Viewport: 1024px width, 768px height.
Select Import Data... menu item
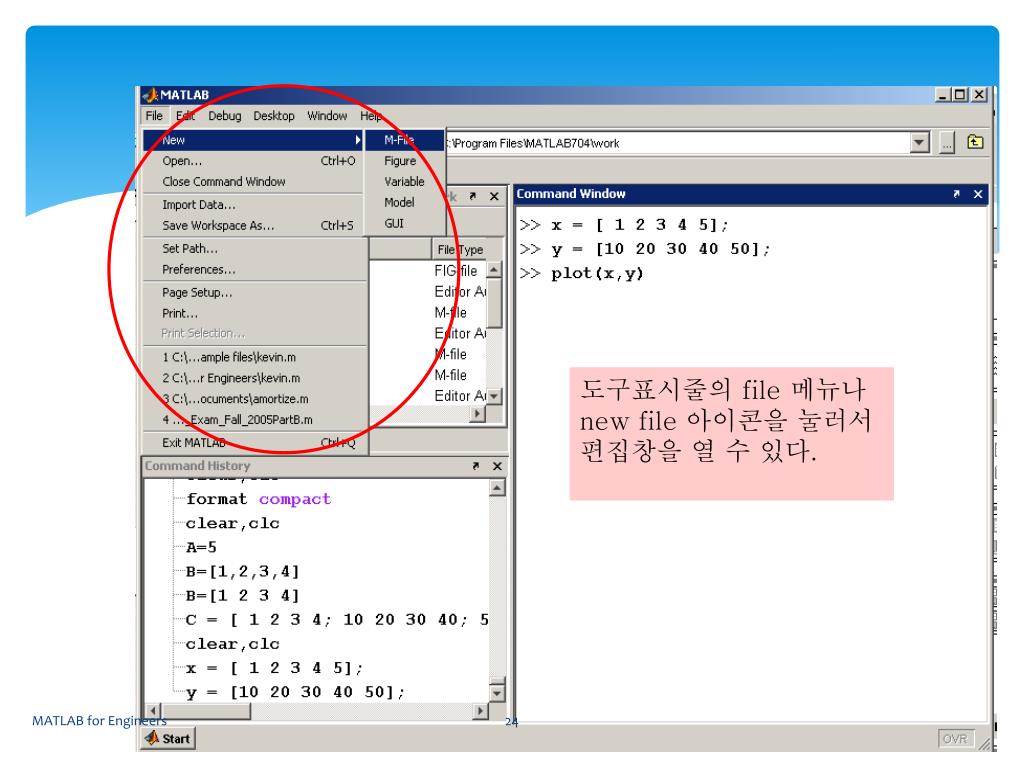253,204
